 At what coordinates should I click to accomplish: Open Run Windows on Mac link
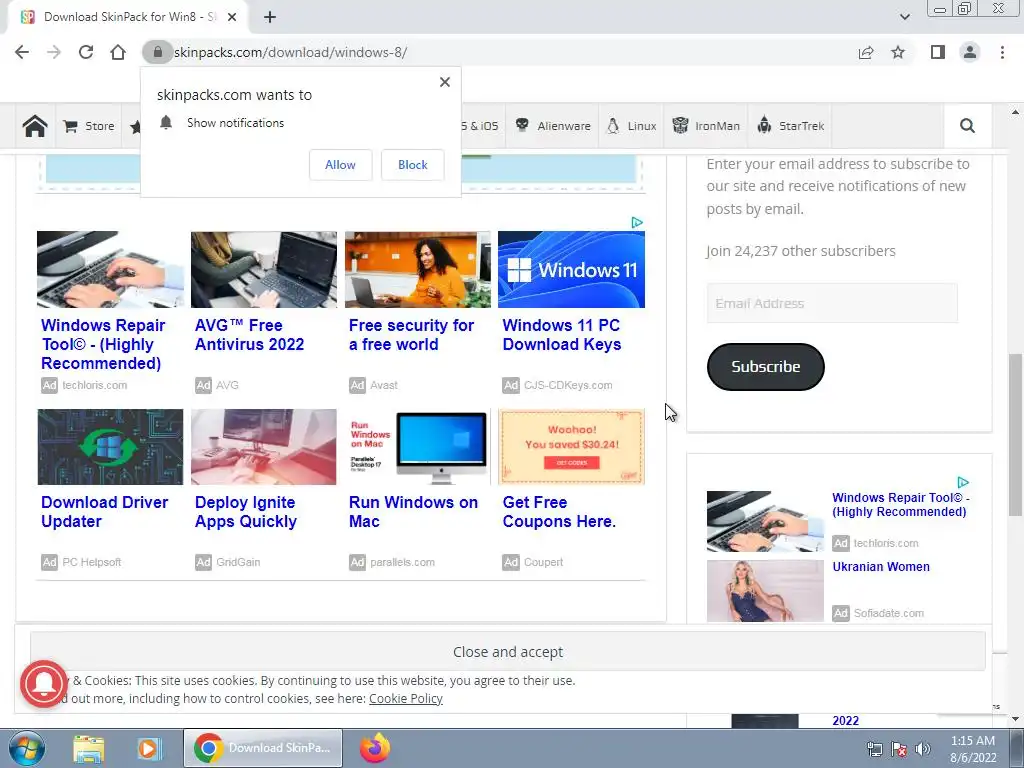[x=413, y=511]
